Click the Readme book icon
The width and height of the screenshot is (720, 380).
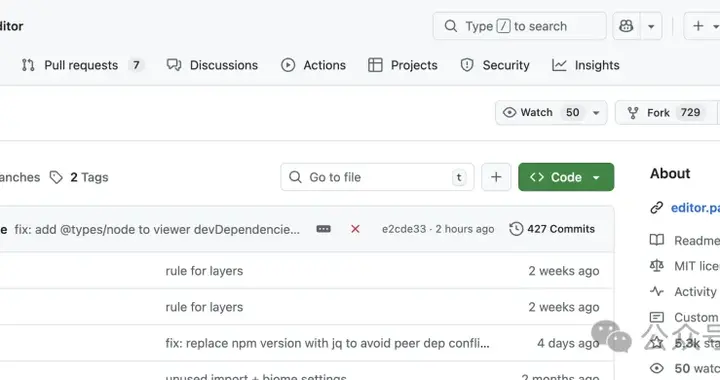(657, 240)
